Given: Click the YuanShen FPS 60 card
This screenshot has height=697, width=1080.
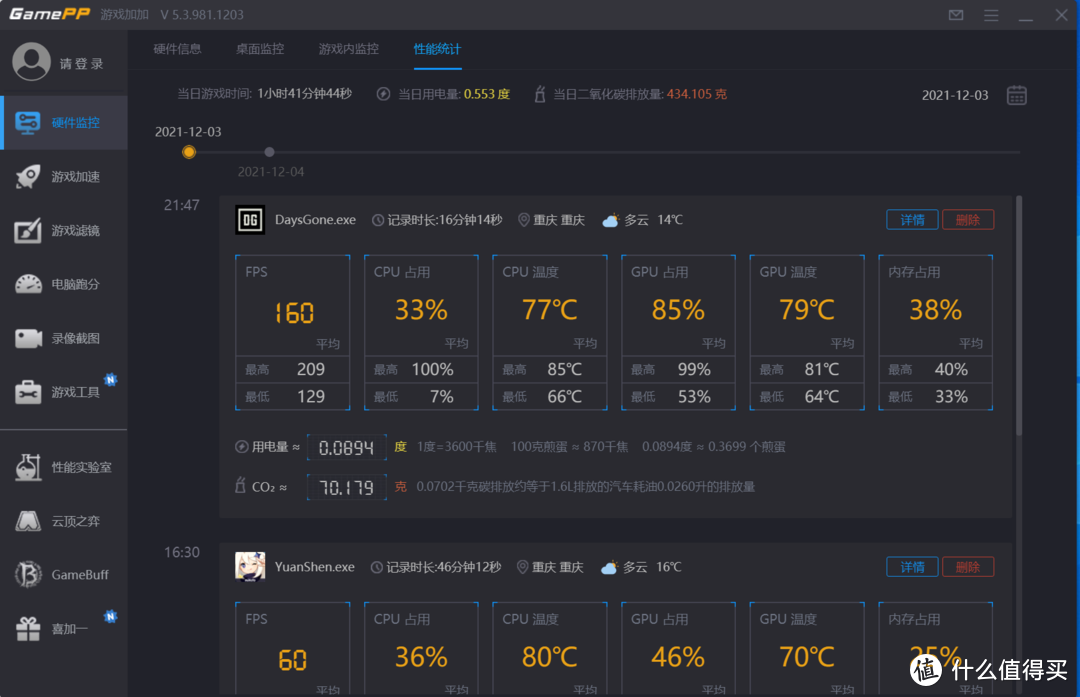Looking at the screenshot, I should click(x=293, y=648).
